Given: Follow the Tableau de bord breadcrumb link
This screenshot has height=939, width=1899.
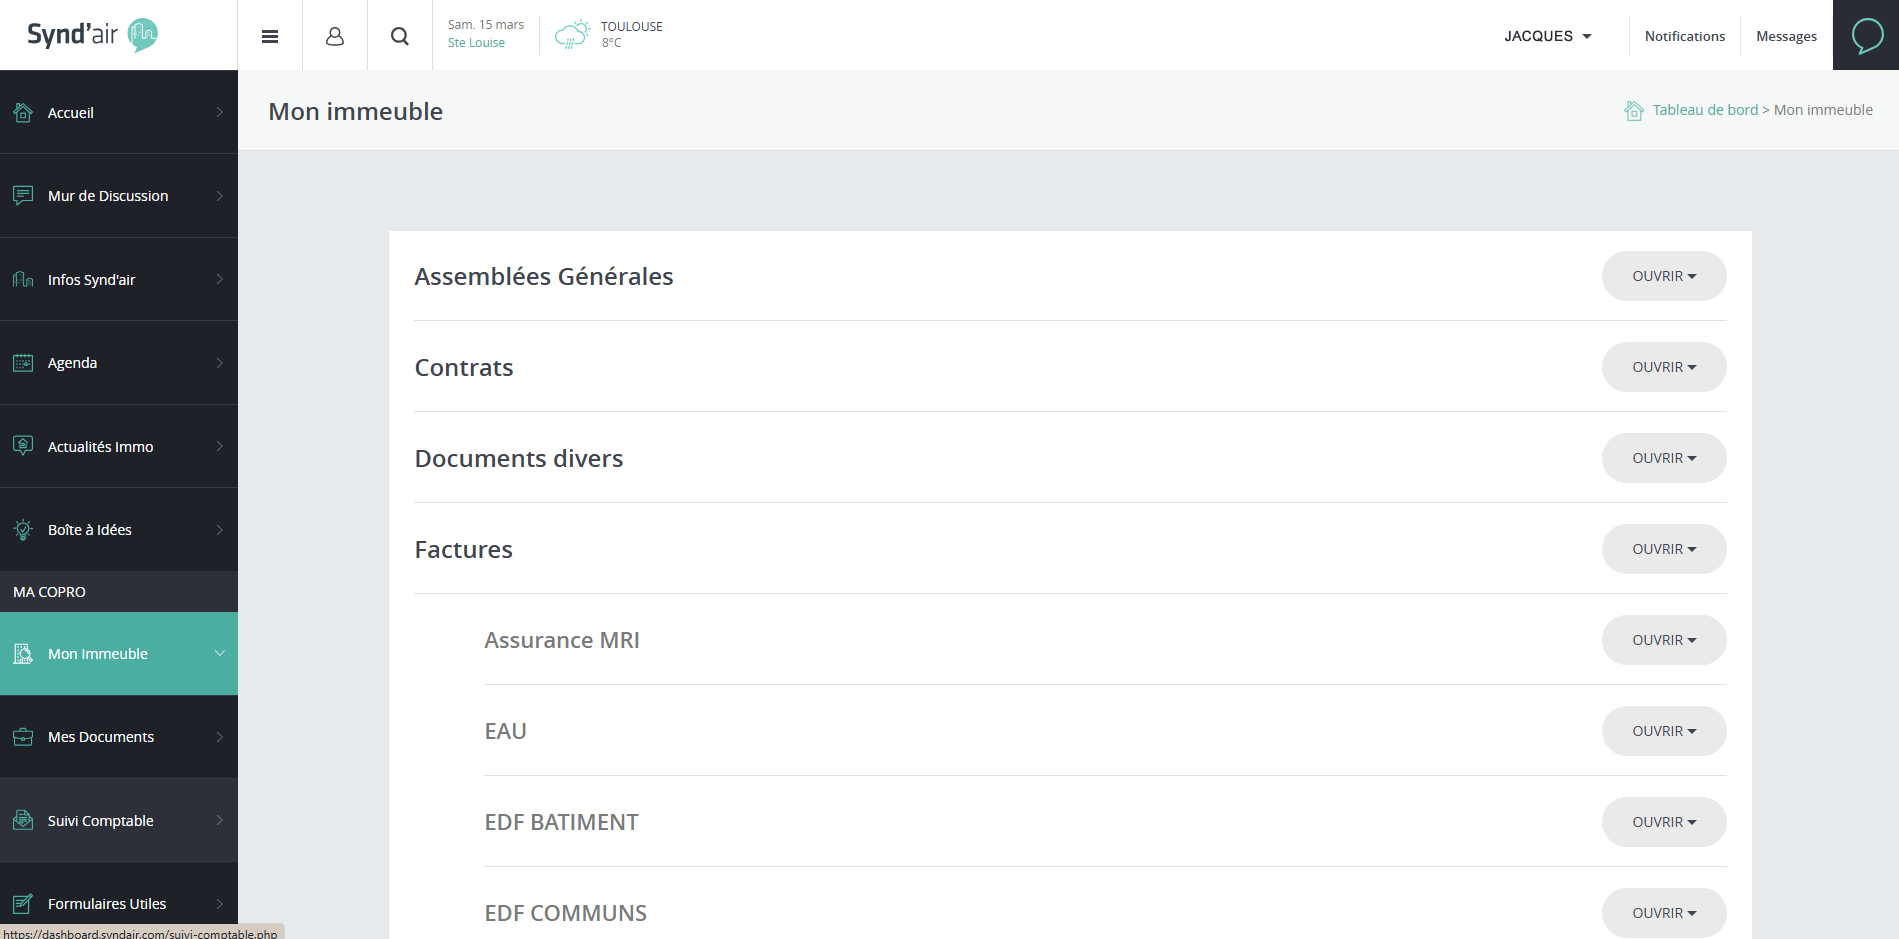Looking at the screenshot, I should [x=1705, y=110].
